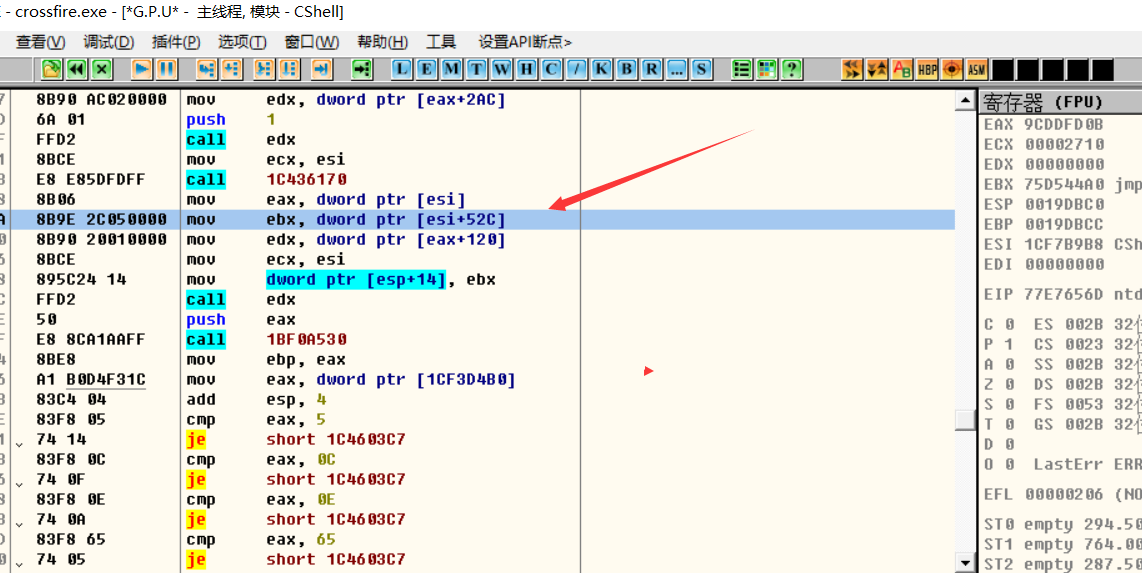This screenshot has width=1142, height=573.
Task: Click disassembly scrollbar up arrow
Action: tap(966, 100)
